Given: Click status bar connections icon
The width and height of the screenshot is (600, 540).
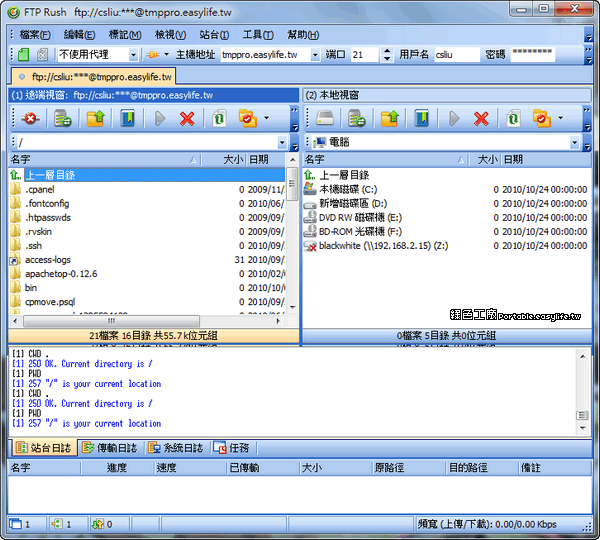Looking at the screenshot, I should [57, 524].
